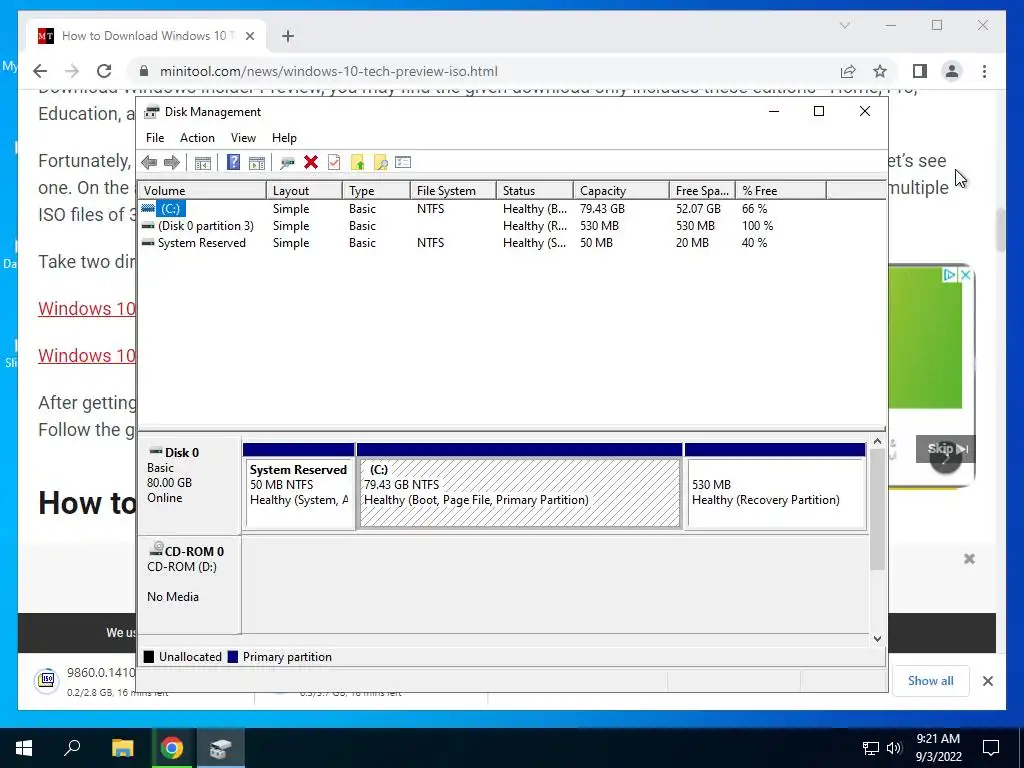This screenshot has width=1024, height=768.
Task: Toggle Show/Hide Console Tree toolbar icon
Action: [202, 163]
